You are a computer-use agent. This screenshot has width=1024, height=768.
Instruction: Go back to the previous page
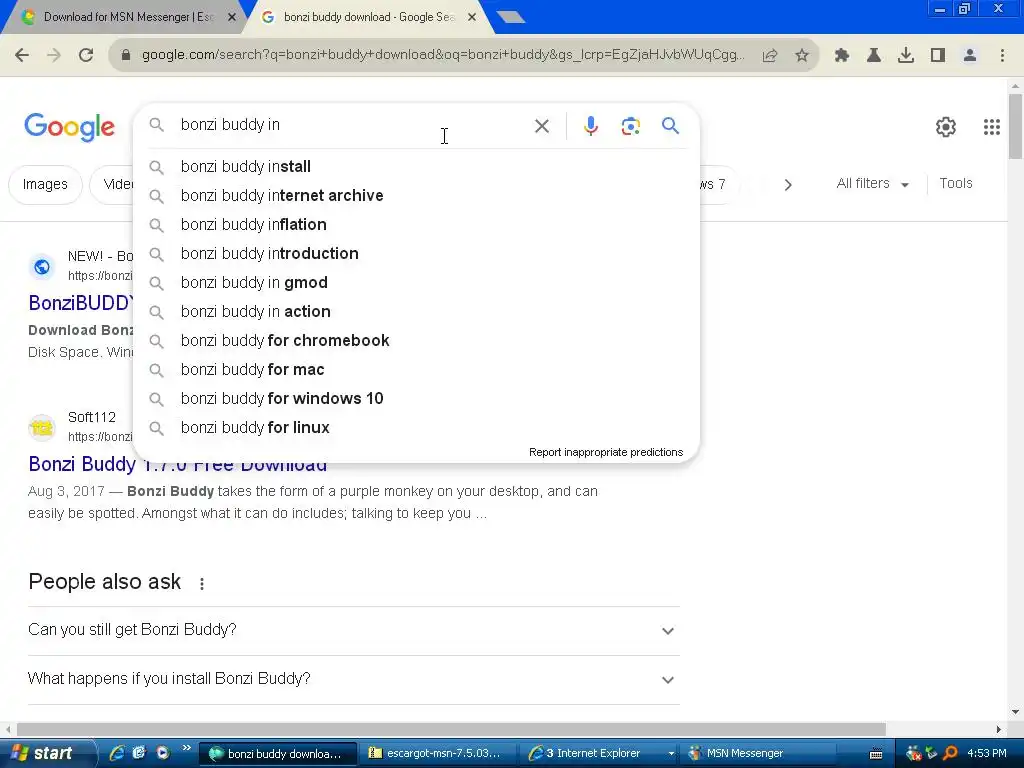pos(22,56)
